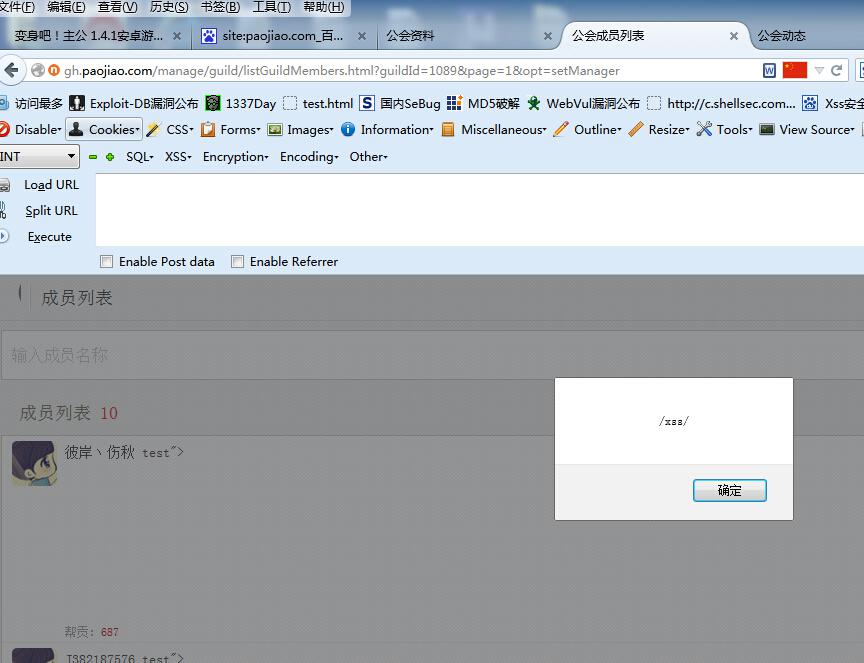
Task: Open the HackBar XSS menu
Action: [178, 157]
